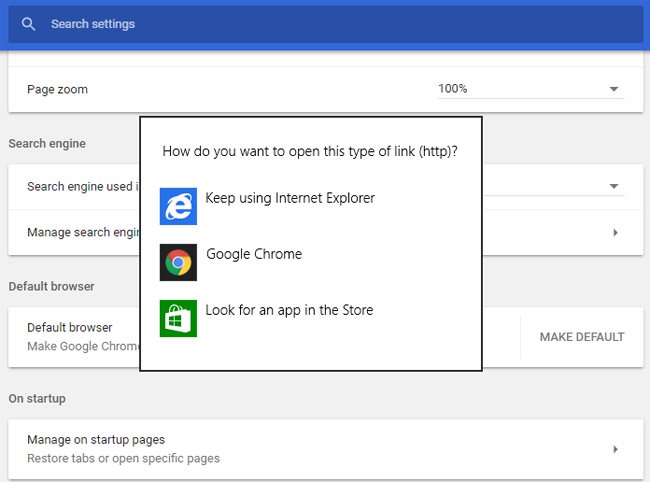Open the Page zoom 100% dropdown
Viewport: 650px width, 482px height.
531,89
